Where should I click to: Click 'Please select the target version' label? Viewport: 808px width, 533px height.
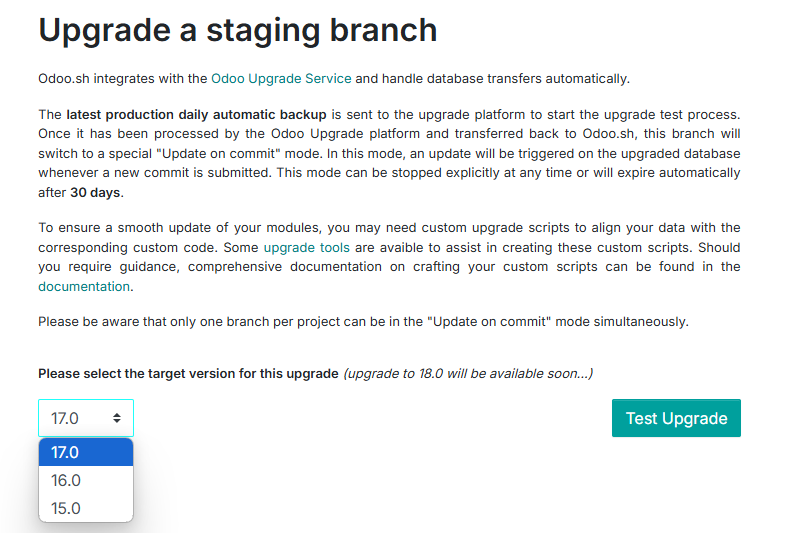click(x=188, y=373)
